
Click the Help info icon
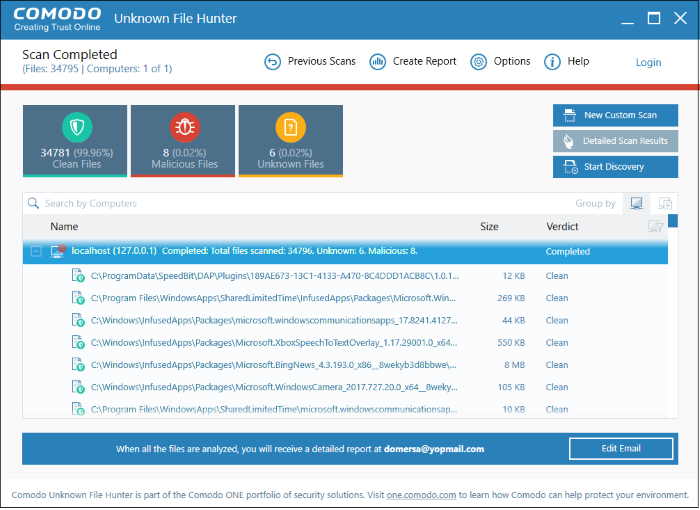[552, 62]
